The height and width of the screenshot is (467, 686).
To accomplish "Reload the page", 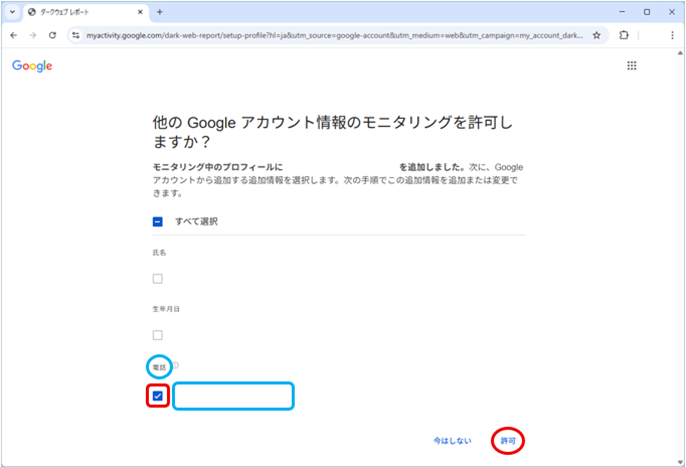I will (x=52, y=34).
